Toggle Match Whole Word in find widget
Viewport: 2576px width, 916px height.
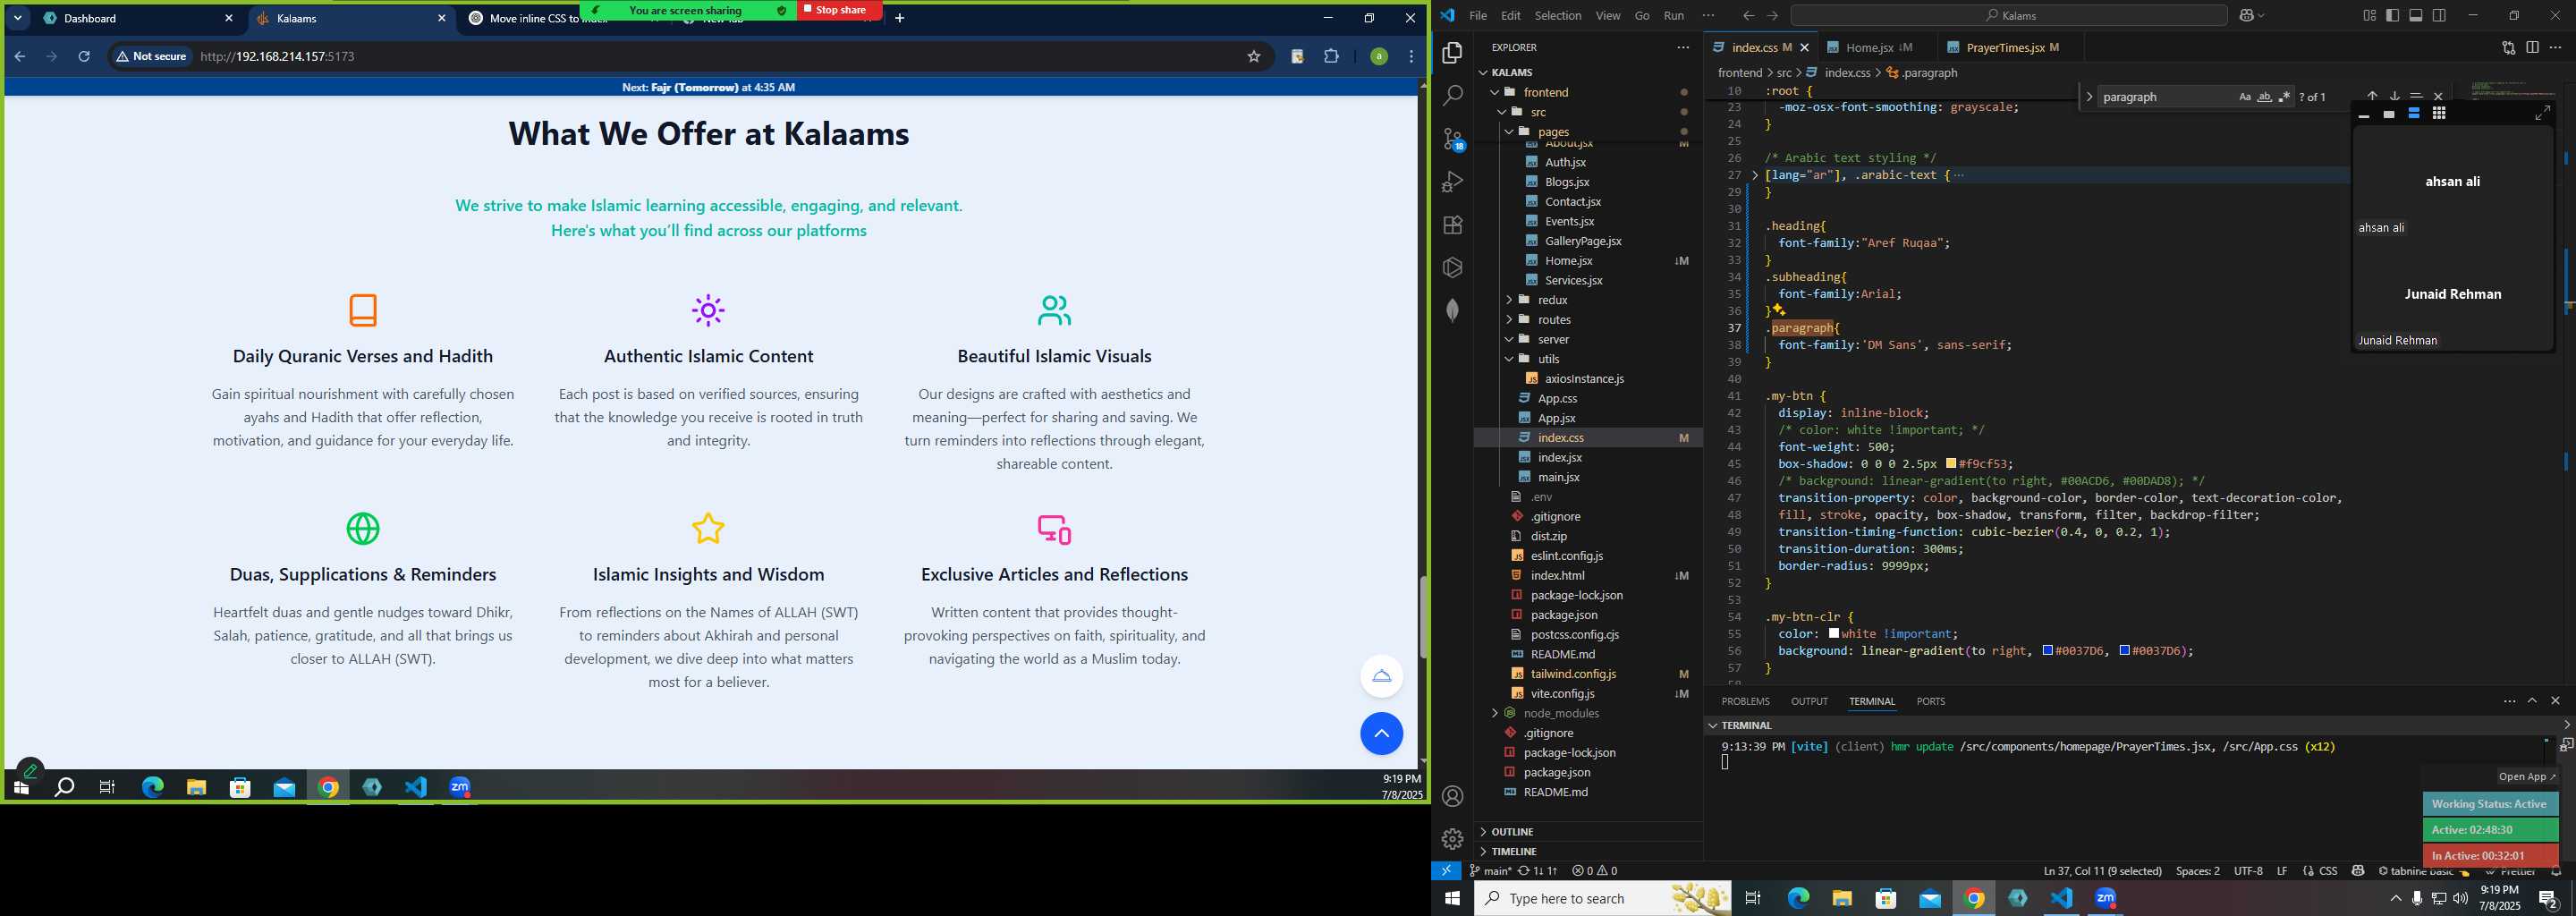[x=2264, y=97]
